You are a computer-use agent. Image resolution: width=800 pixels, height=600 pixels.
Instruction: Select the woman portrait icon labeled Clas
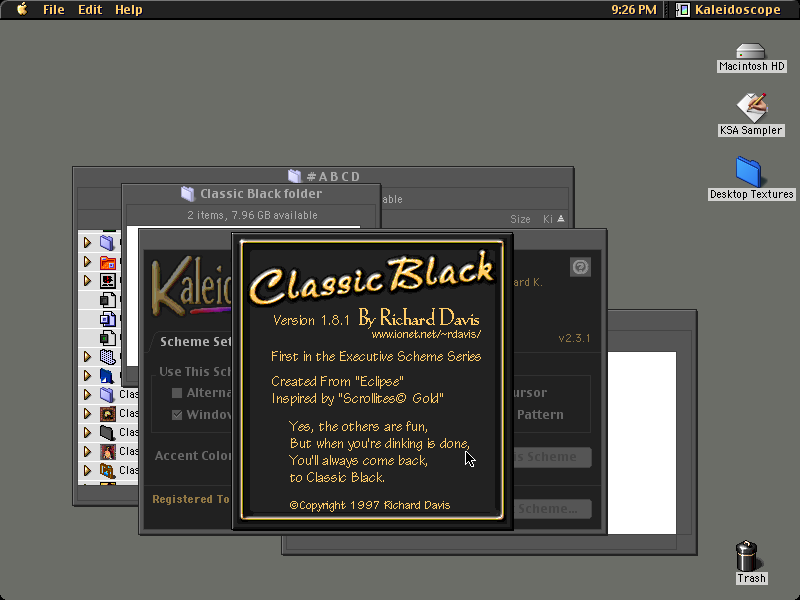pyautogui.click(x=107, y=451)
